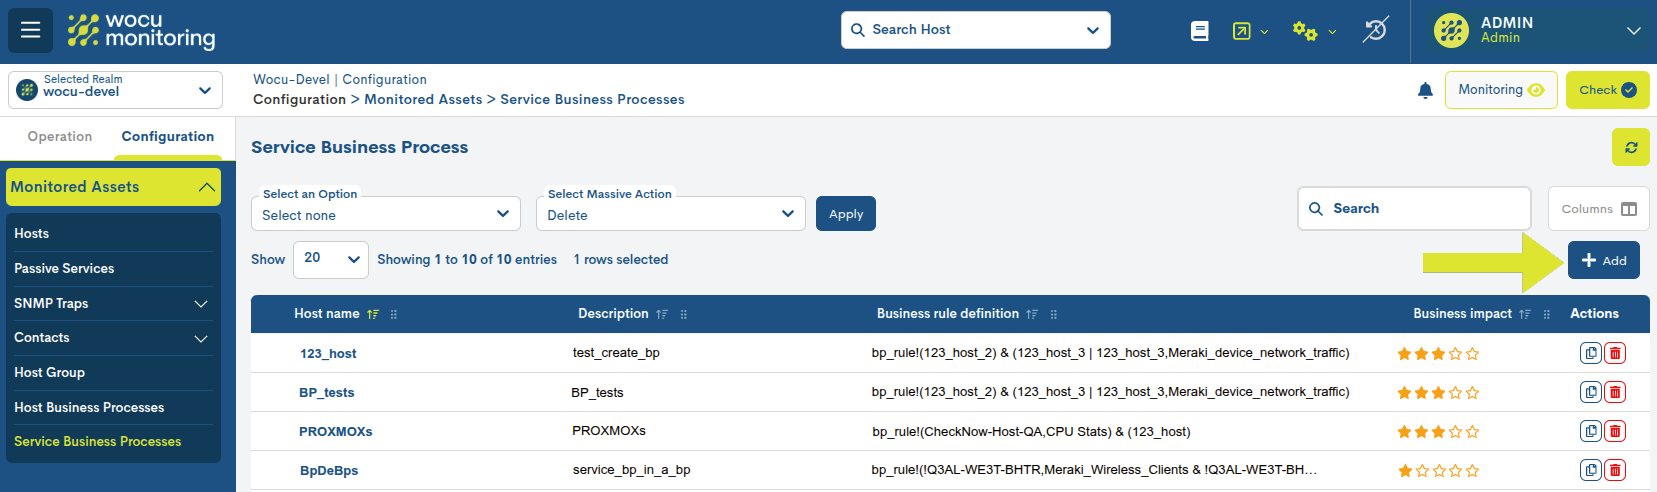
Task: Delete the BpDeBps row
Action: 1615,470
